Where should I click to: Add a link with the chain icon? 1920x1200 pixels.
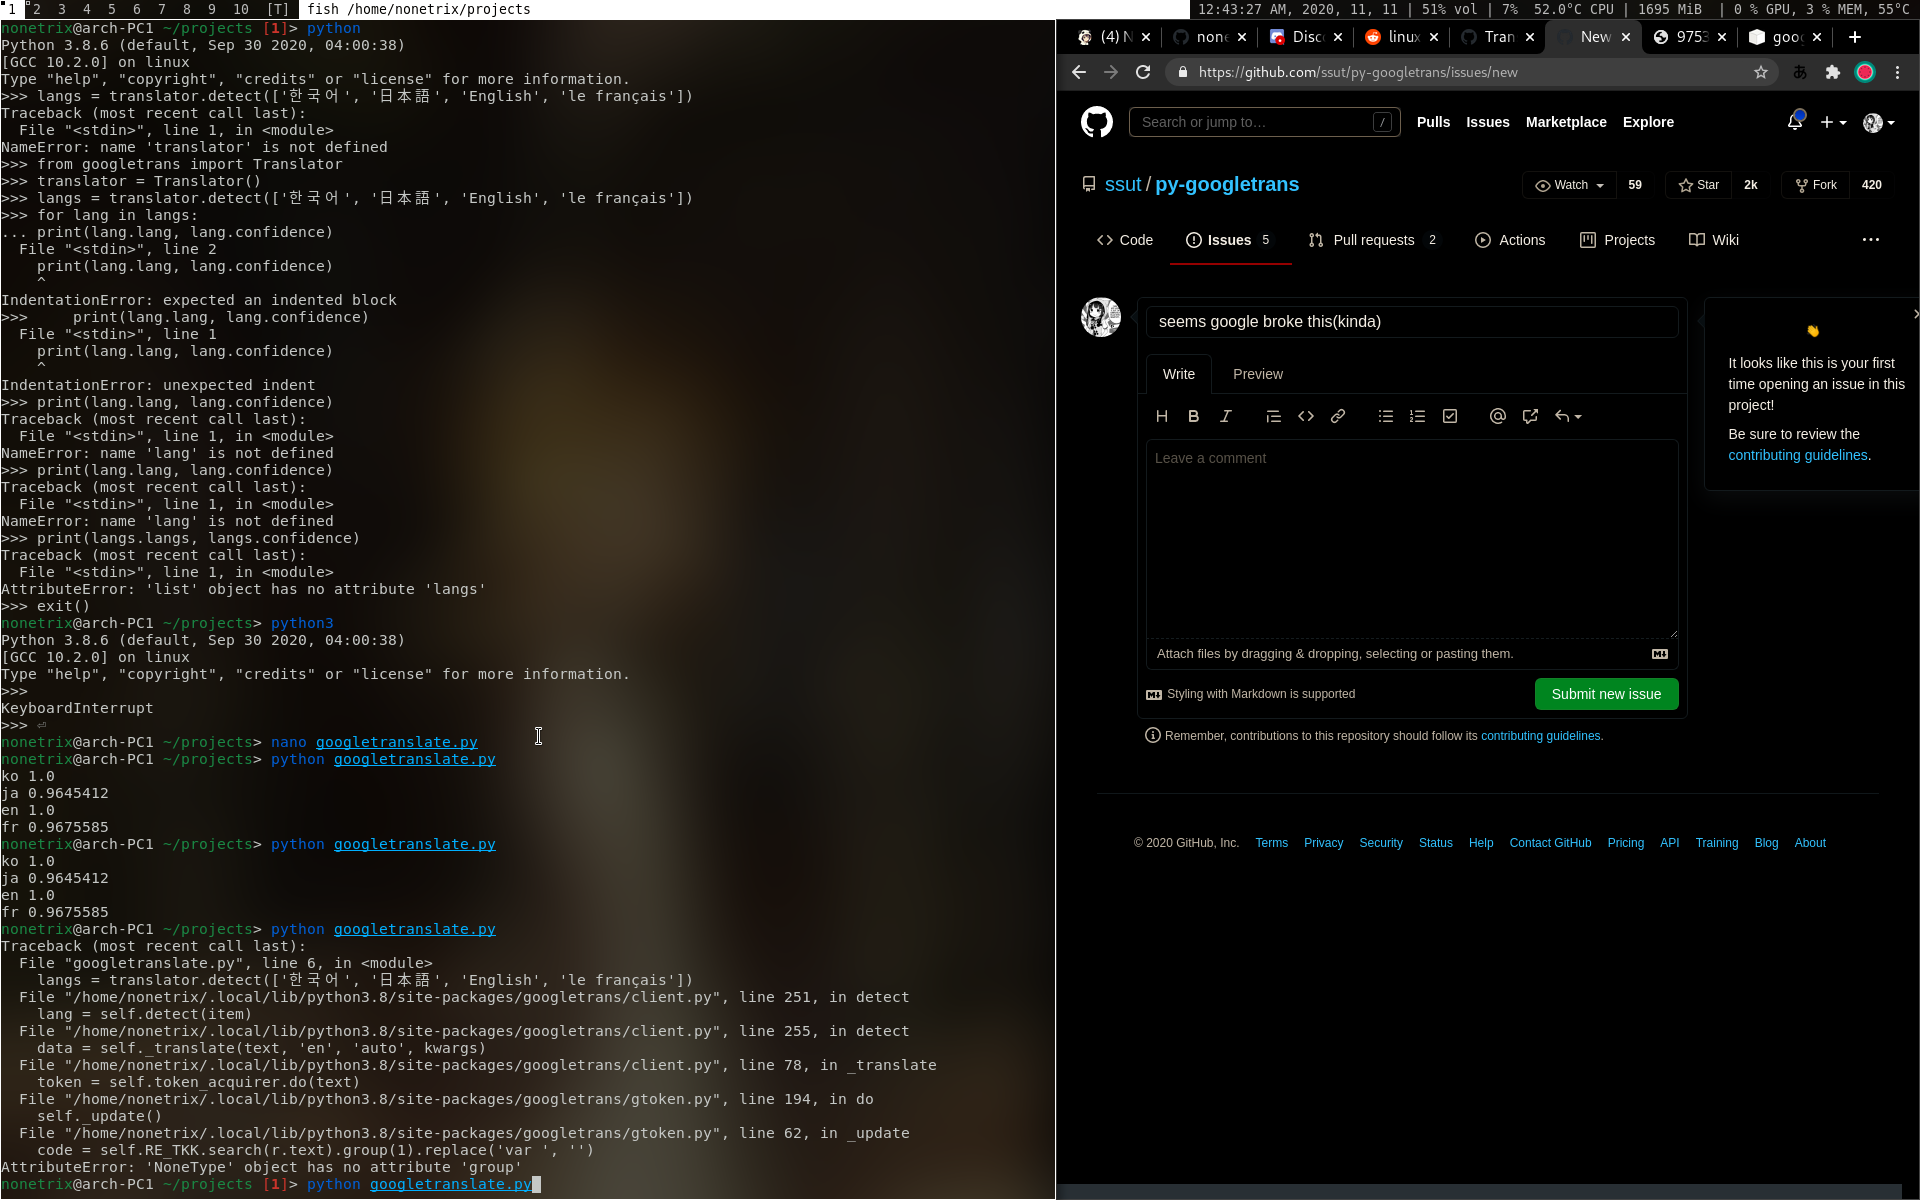pyautogui.click(x=1337, y=417)
